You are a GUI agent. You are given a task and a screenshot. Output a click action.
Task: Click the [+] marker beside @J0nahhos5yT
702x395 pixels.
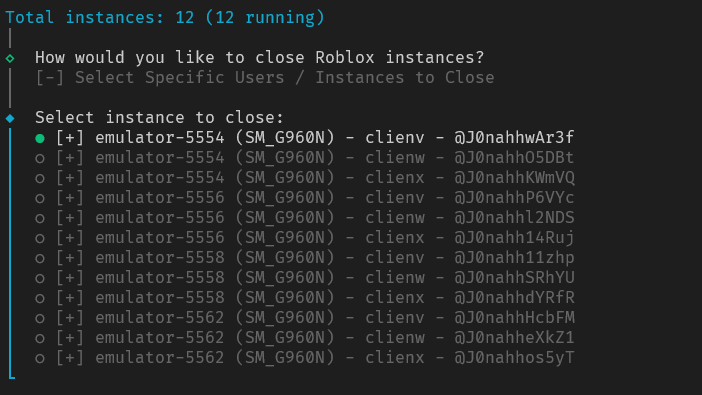click(x=70, y=358)
